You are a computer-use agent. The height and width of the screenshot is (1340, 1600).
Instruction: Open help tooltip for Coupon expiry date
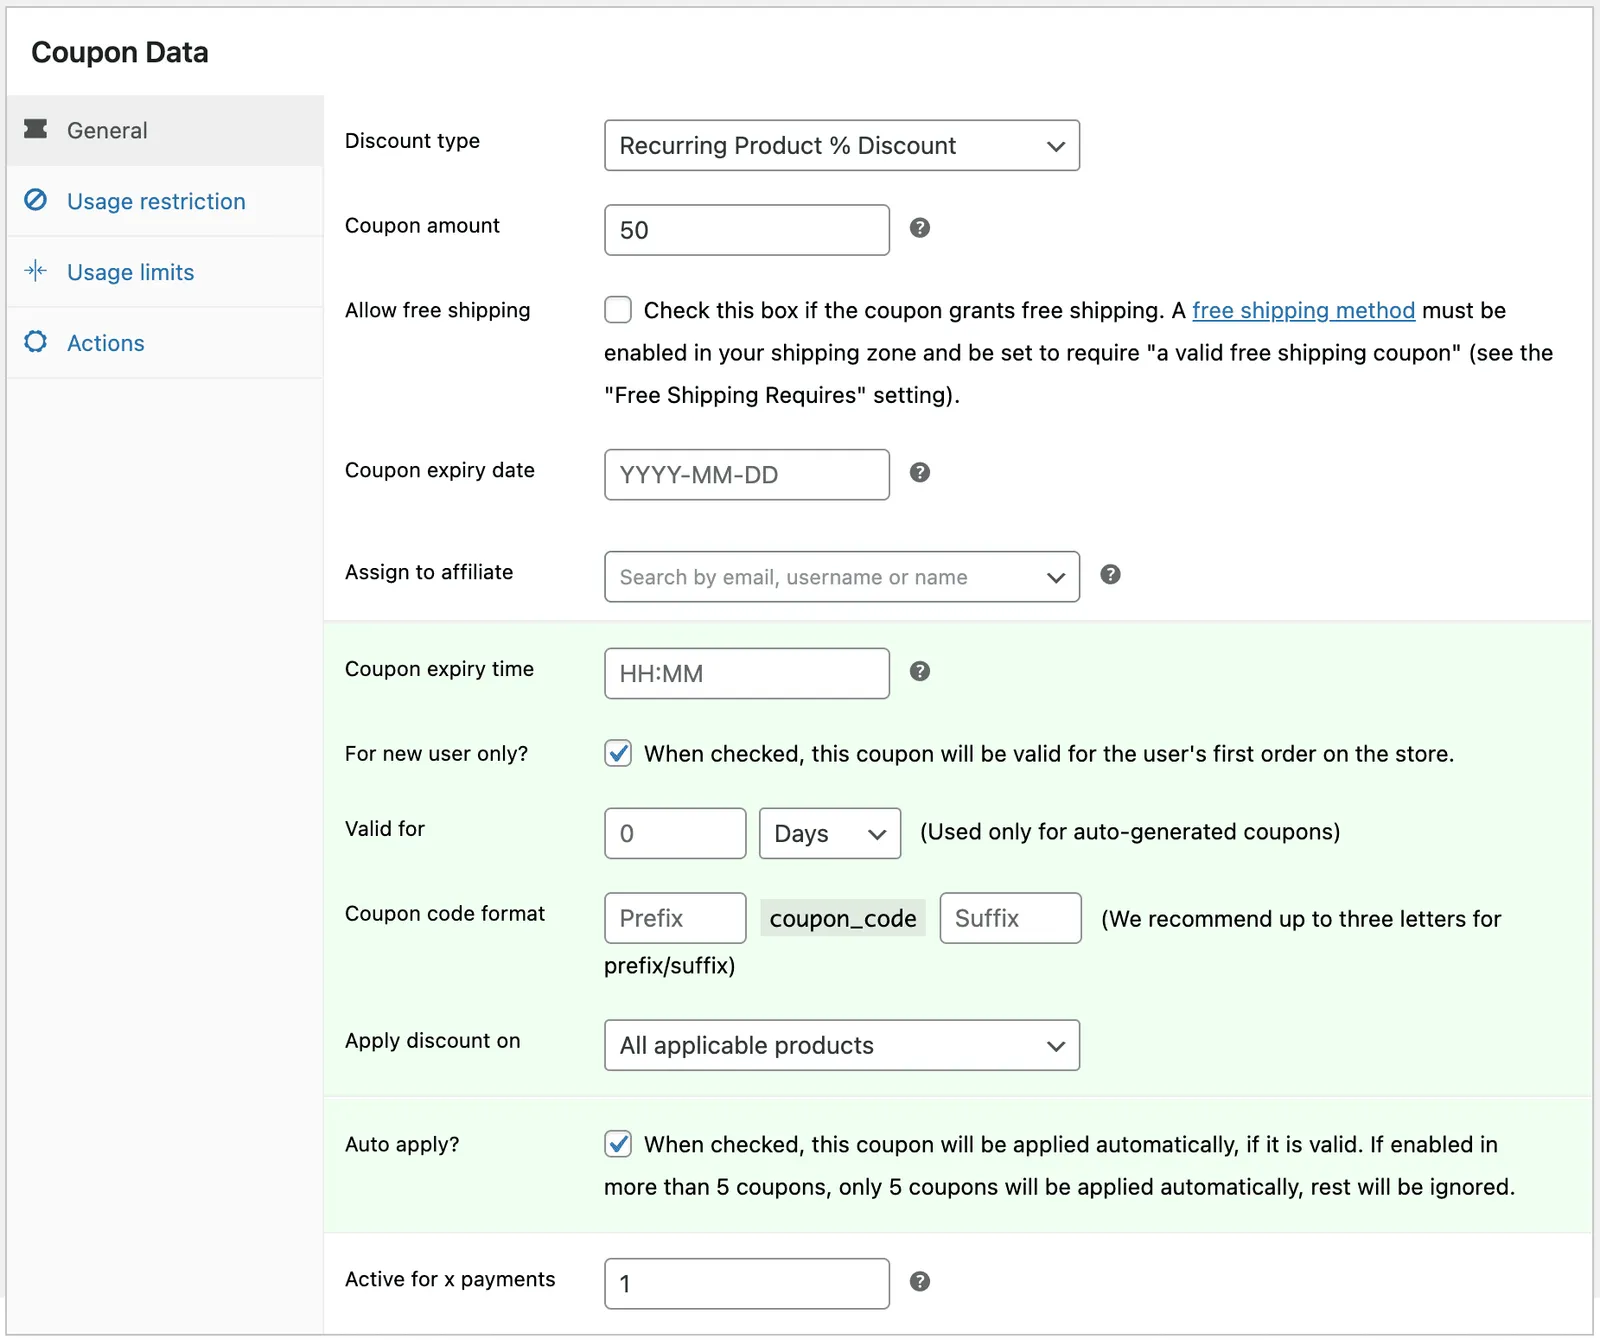(920, 472)
